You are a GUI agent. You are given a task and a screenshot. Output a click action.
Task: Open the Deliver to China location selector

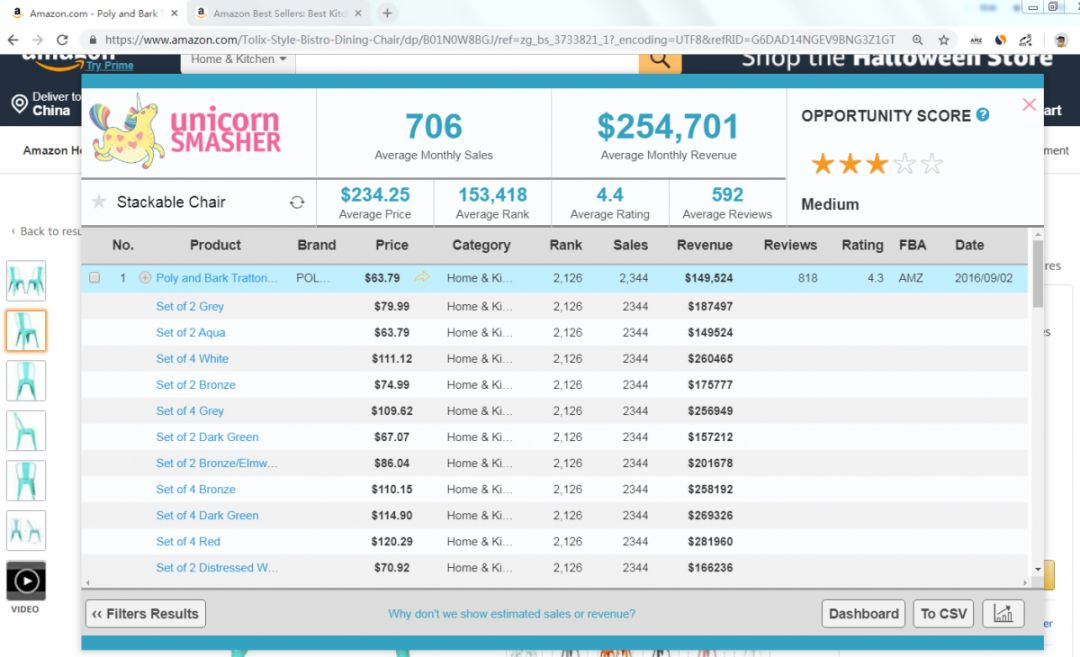[46, 104]
